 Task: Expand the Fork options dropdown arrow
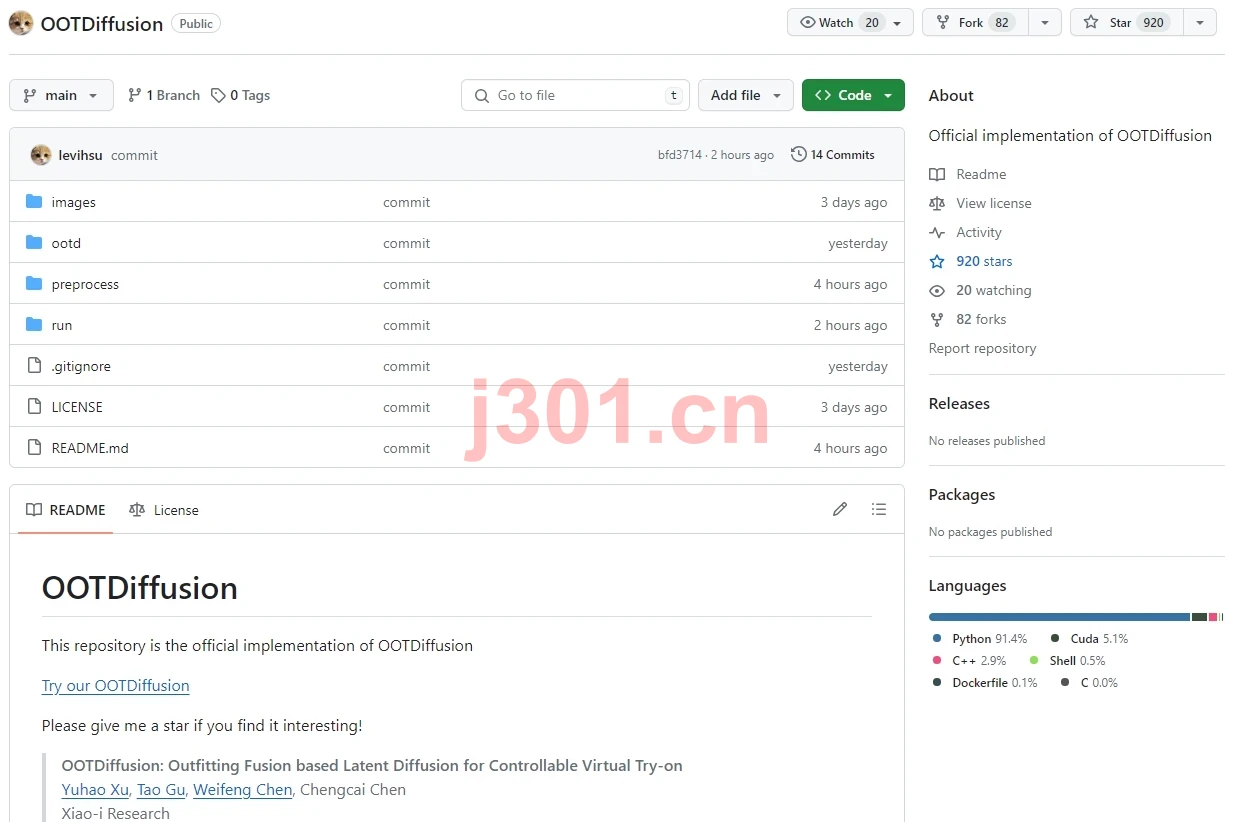(x=1044, y=23)
